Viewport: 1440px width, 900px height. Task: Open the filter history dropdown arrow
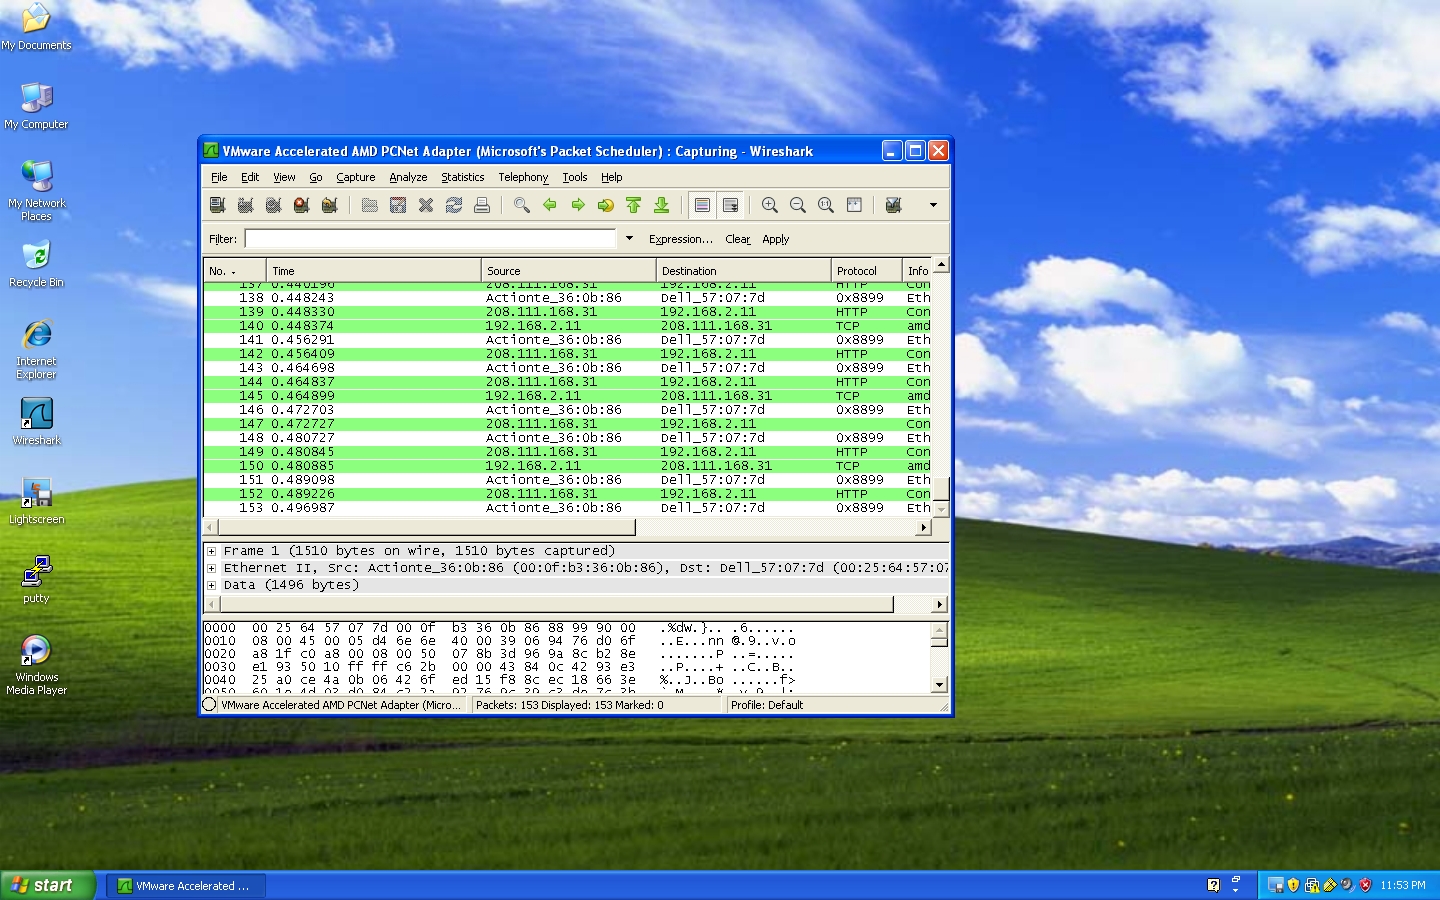[629, 238]
